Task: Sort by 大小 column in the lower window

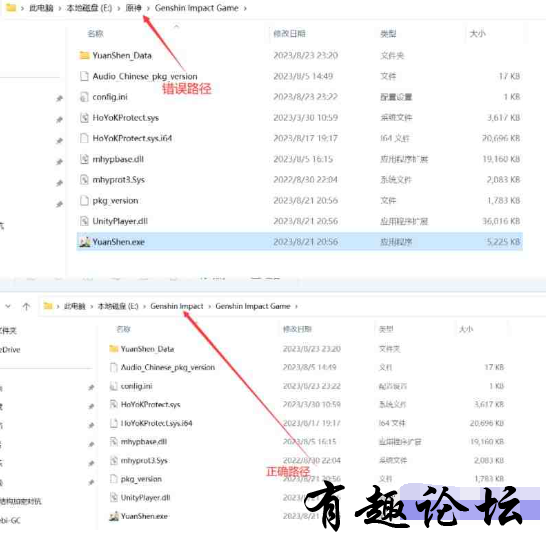Action: coord(466,329)
